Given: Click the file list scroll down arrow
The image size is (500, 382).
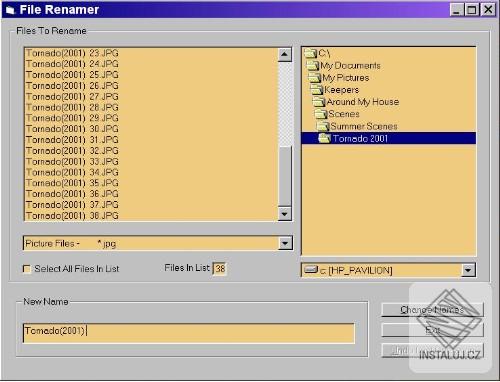Looking at the screenshot, I should (x=285, y=214).
